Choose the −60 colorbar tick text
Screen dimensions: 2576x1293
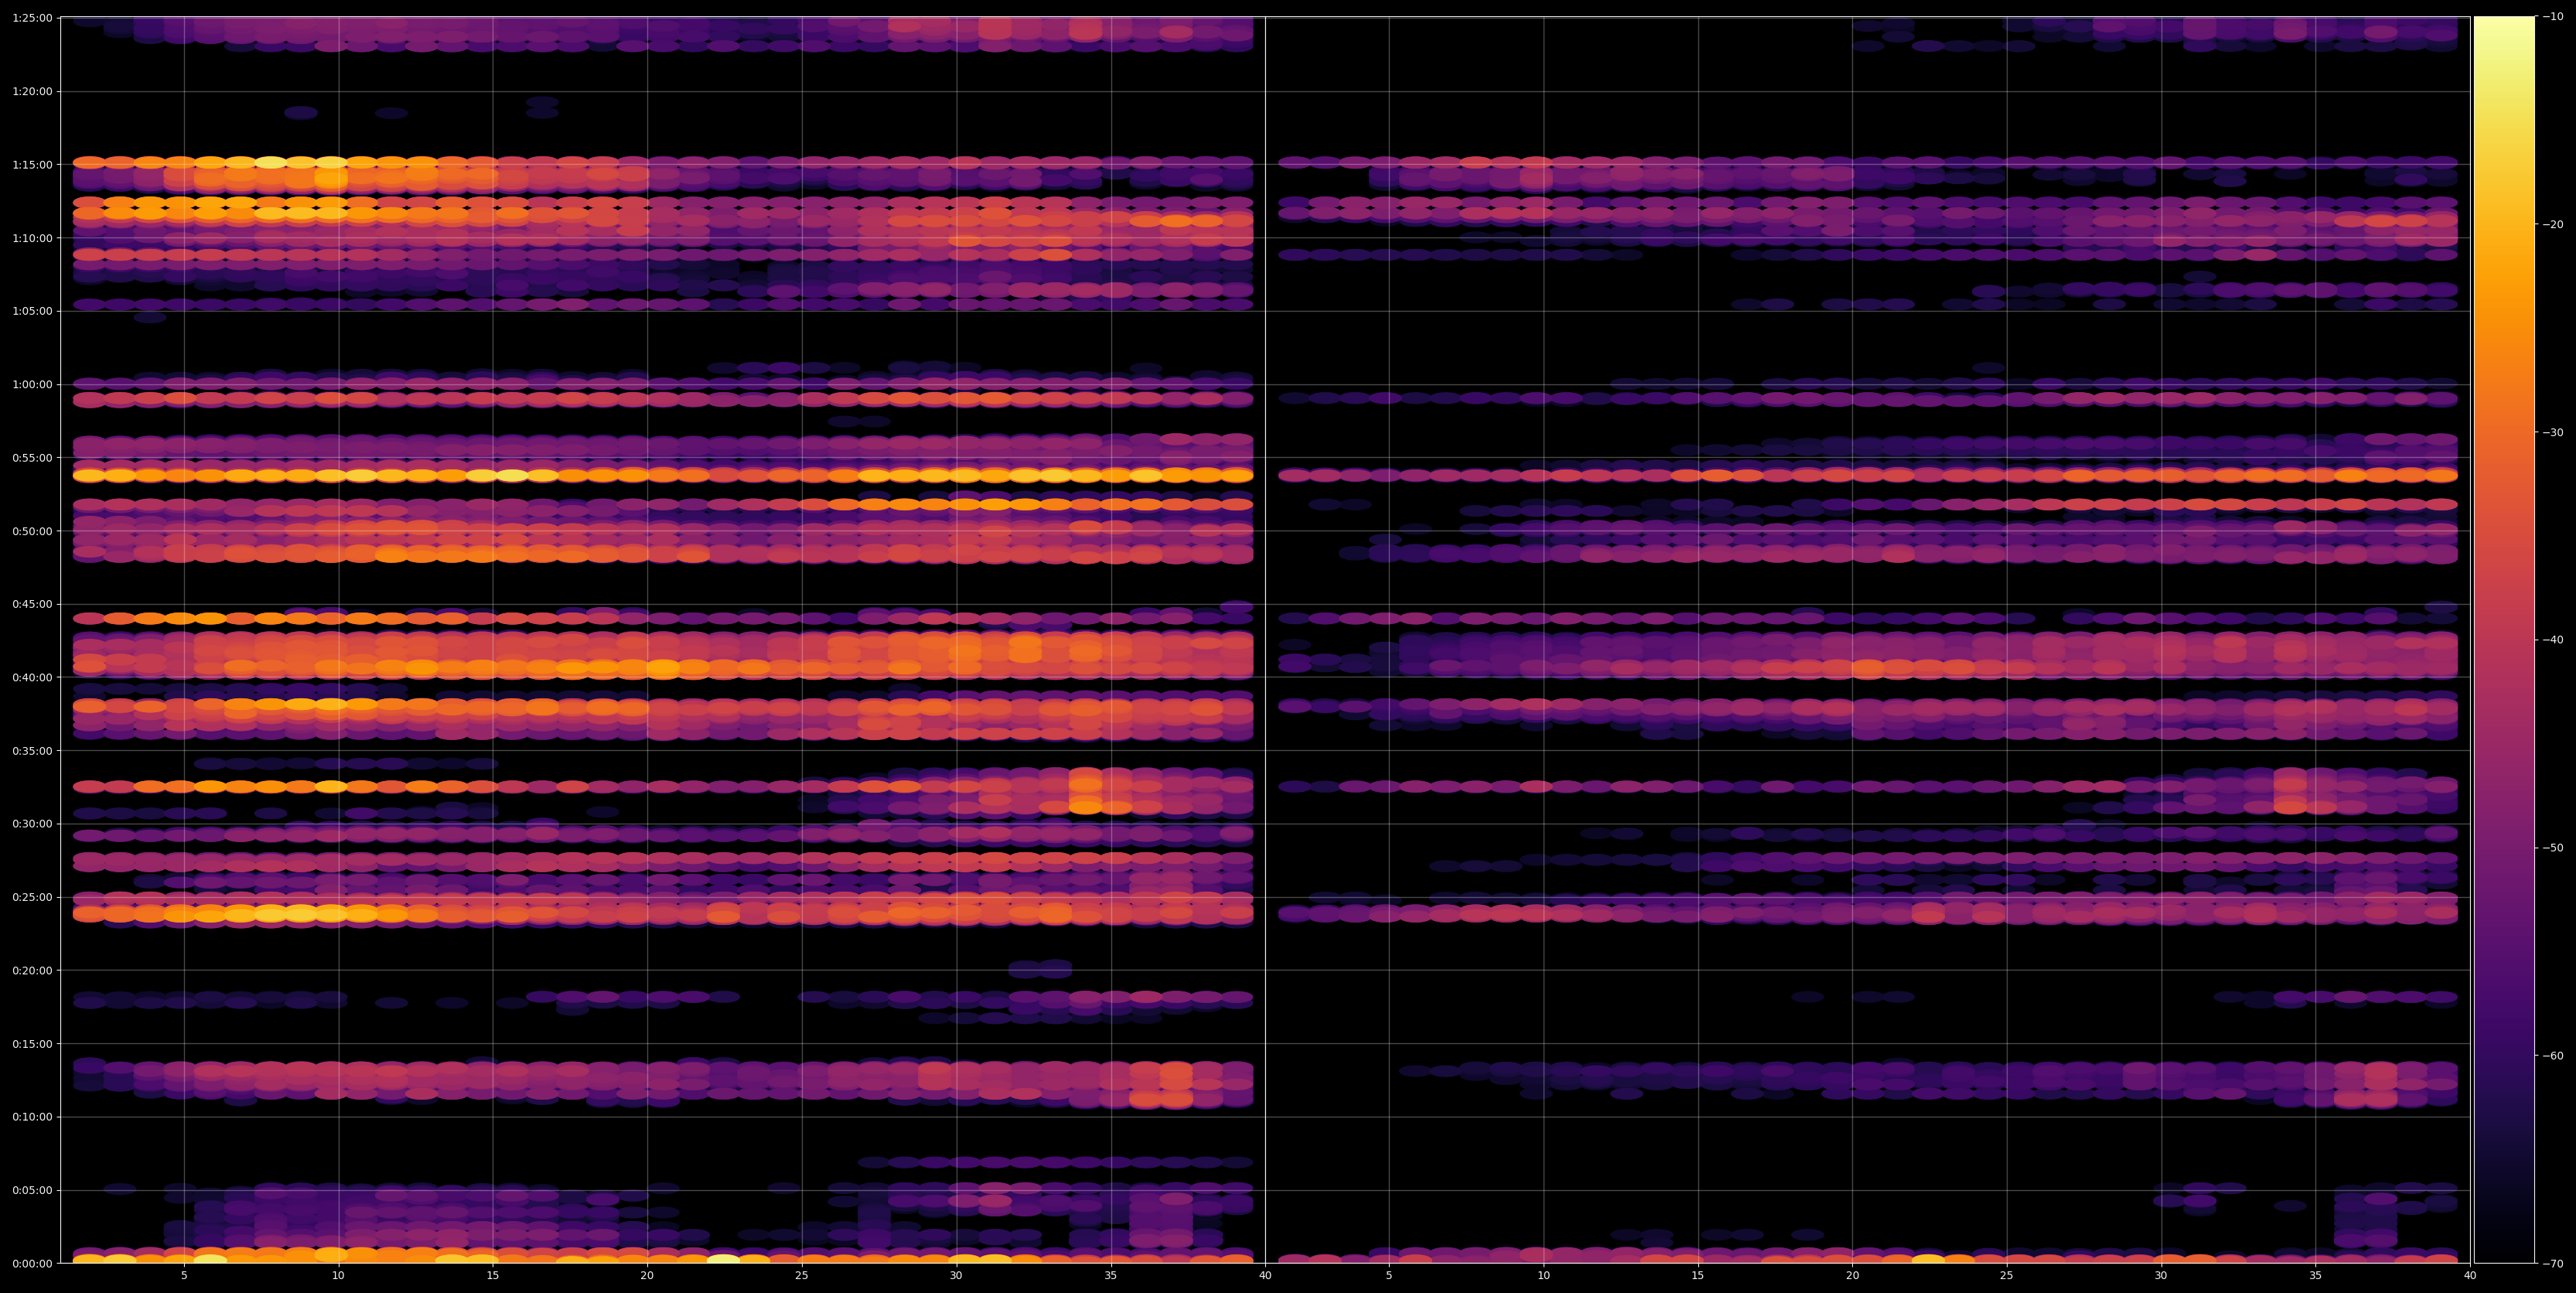click(x=2553, y=1056)
